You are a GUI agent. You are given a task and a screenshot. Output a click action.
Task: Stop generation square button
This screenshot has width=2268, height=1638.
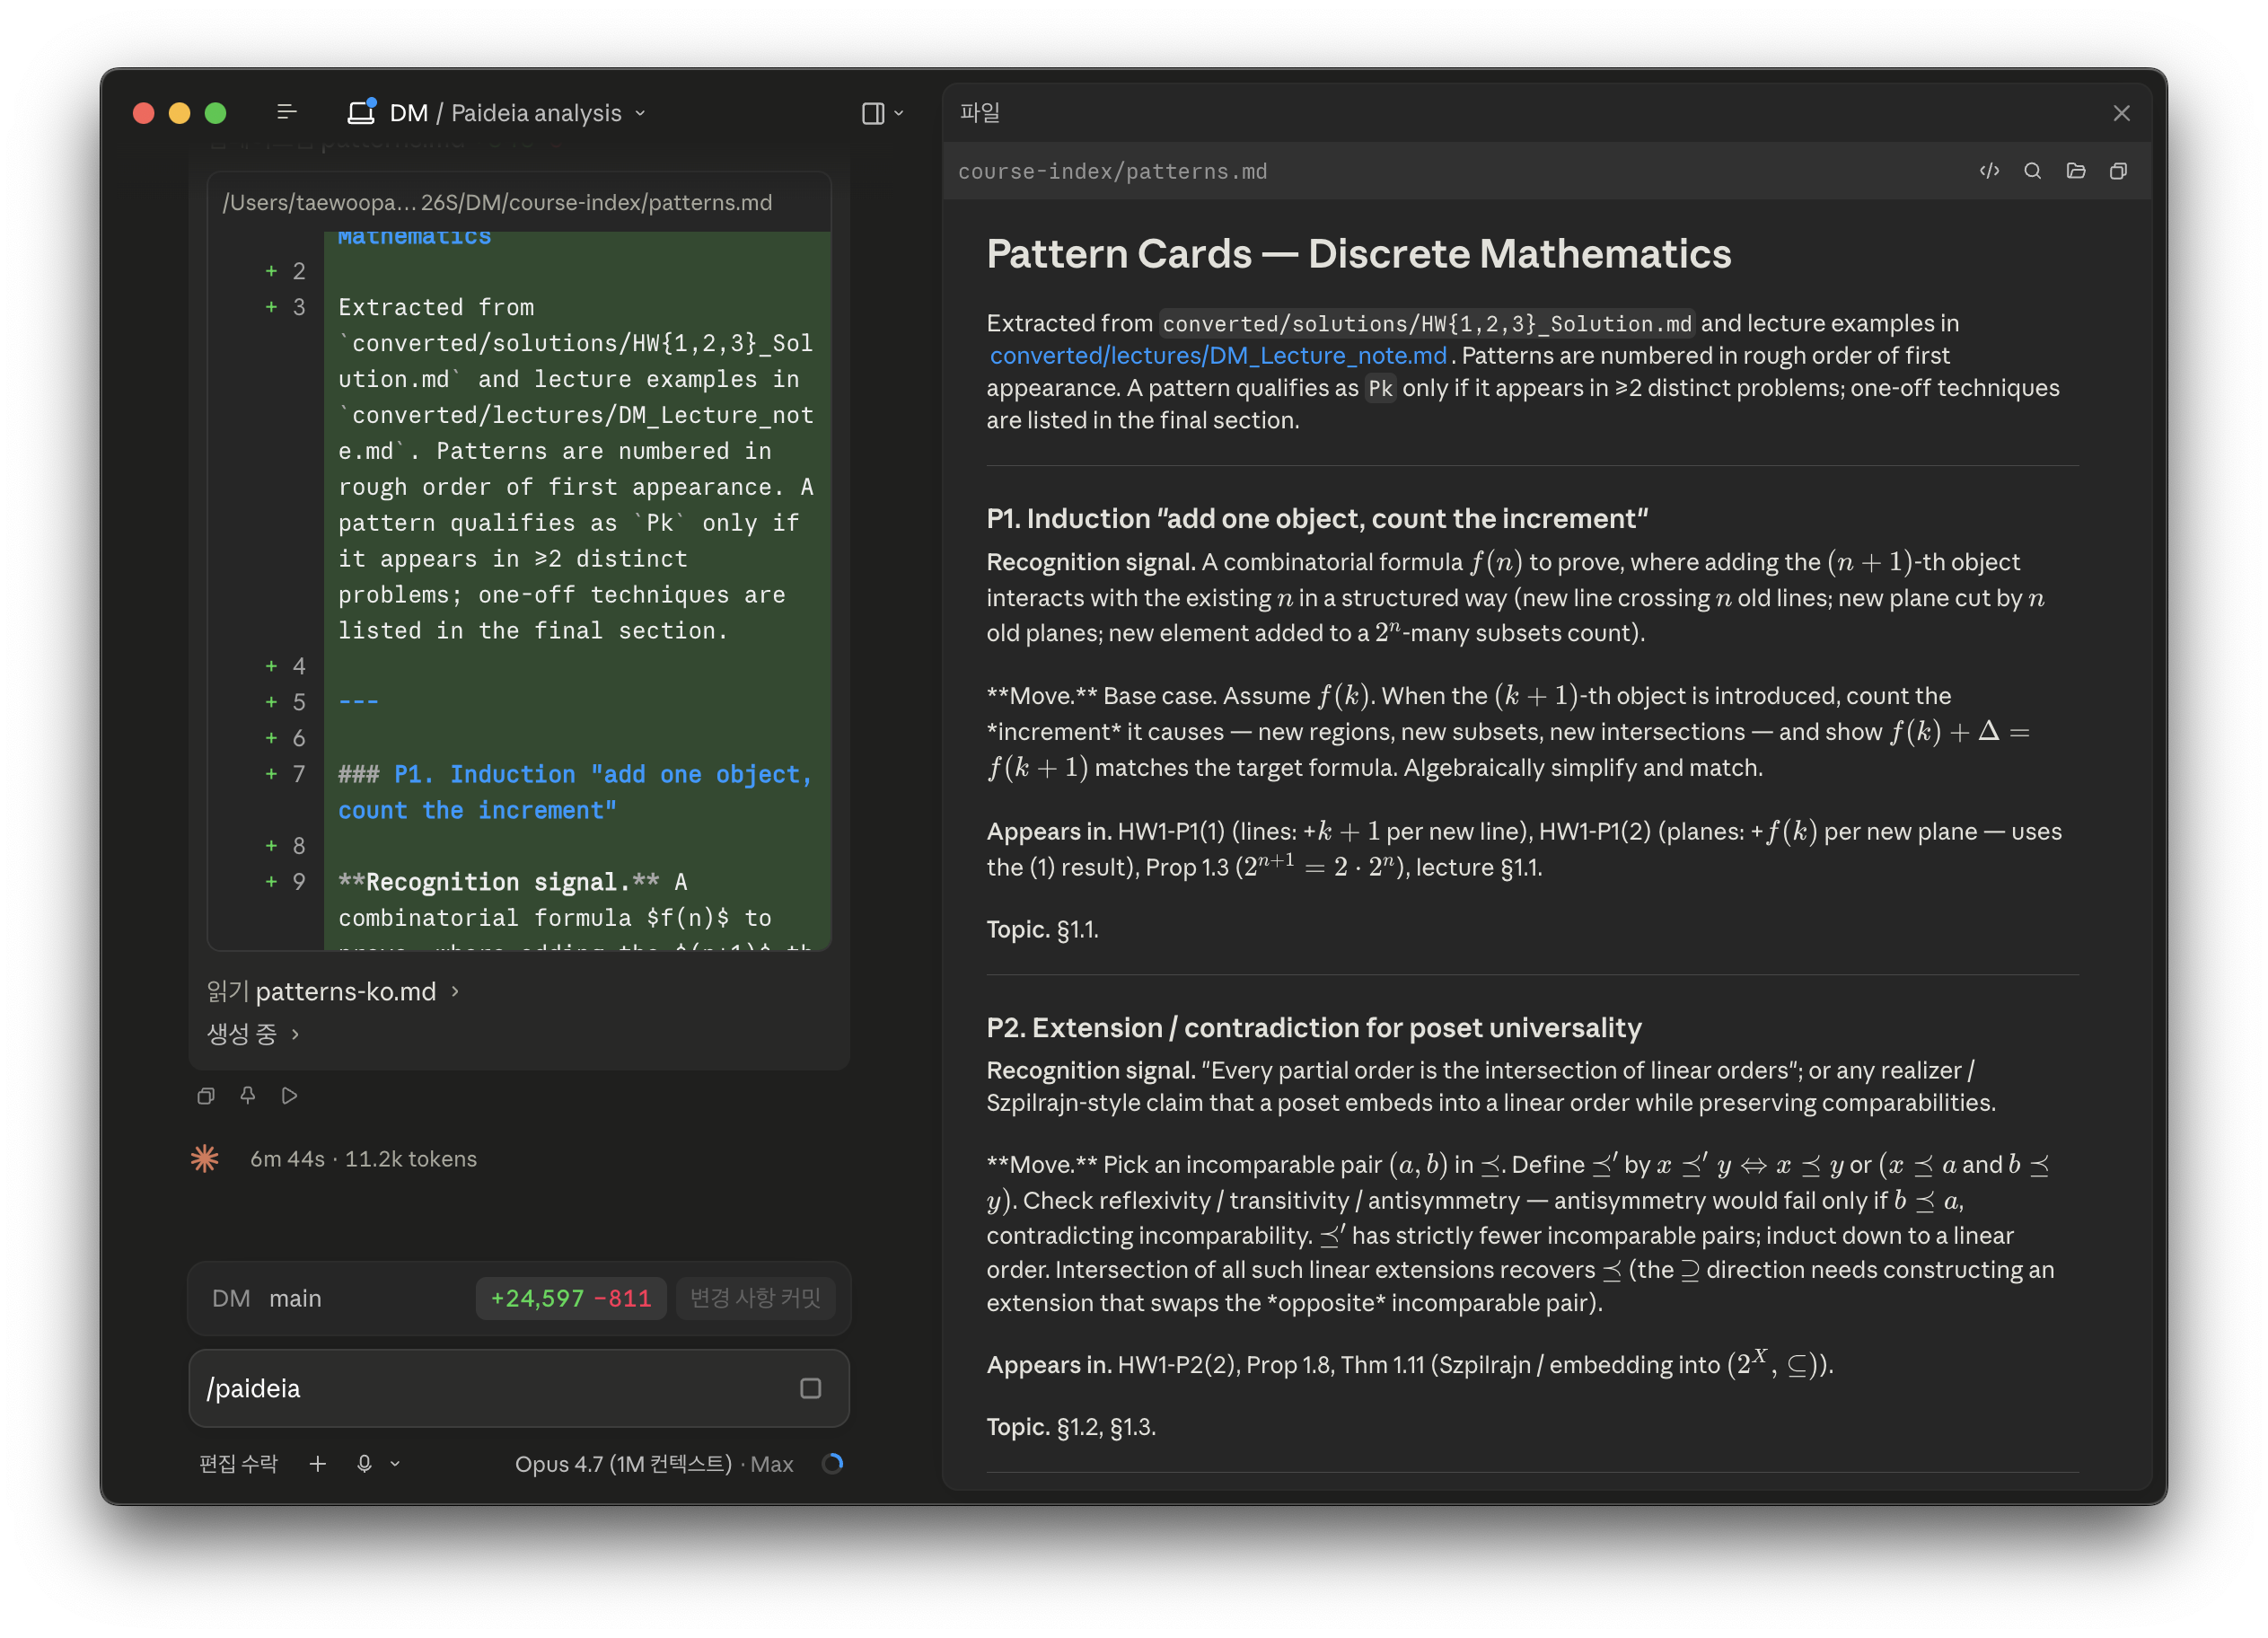click(x=810, y=1388)
